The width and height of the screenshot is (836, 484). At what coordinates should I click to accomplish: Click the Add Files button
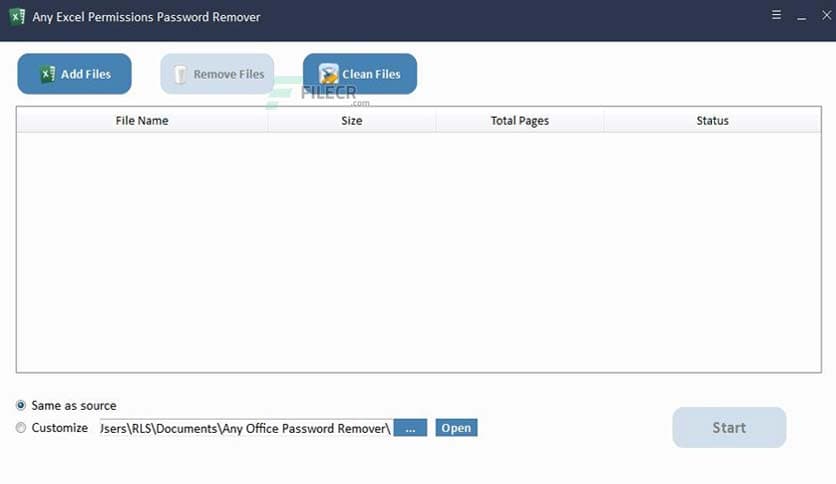pos(74,74)
